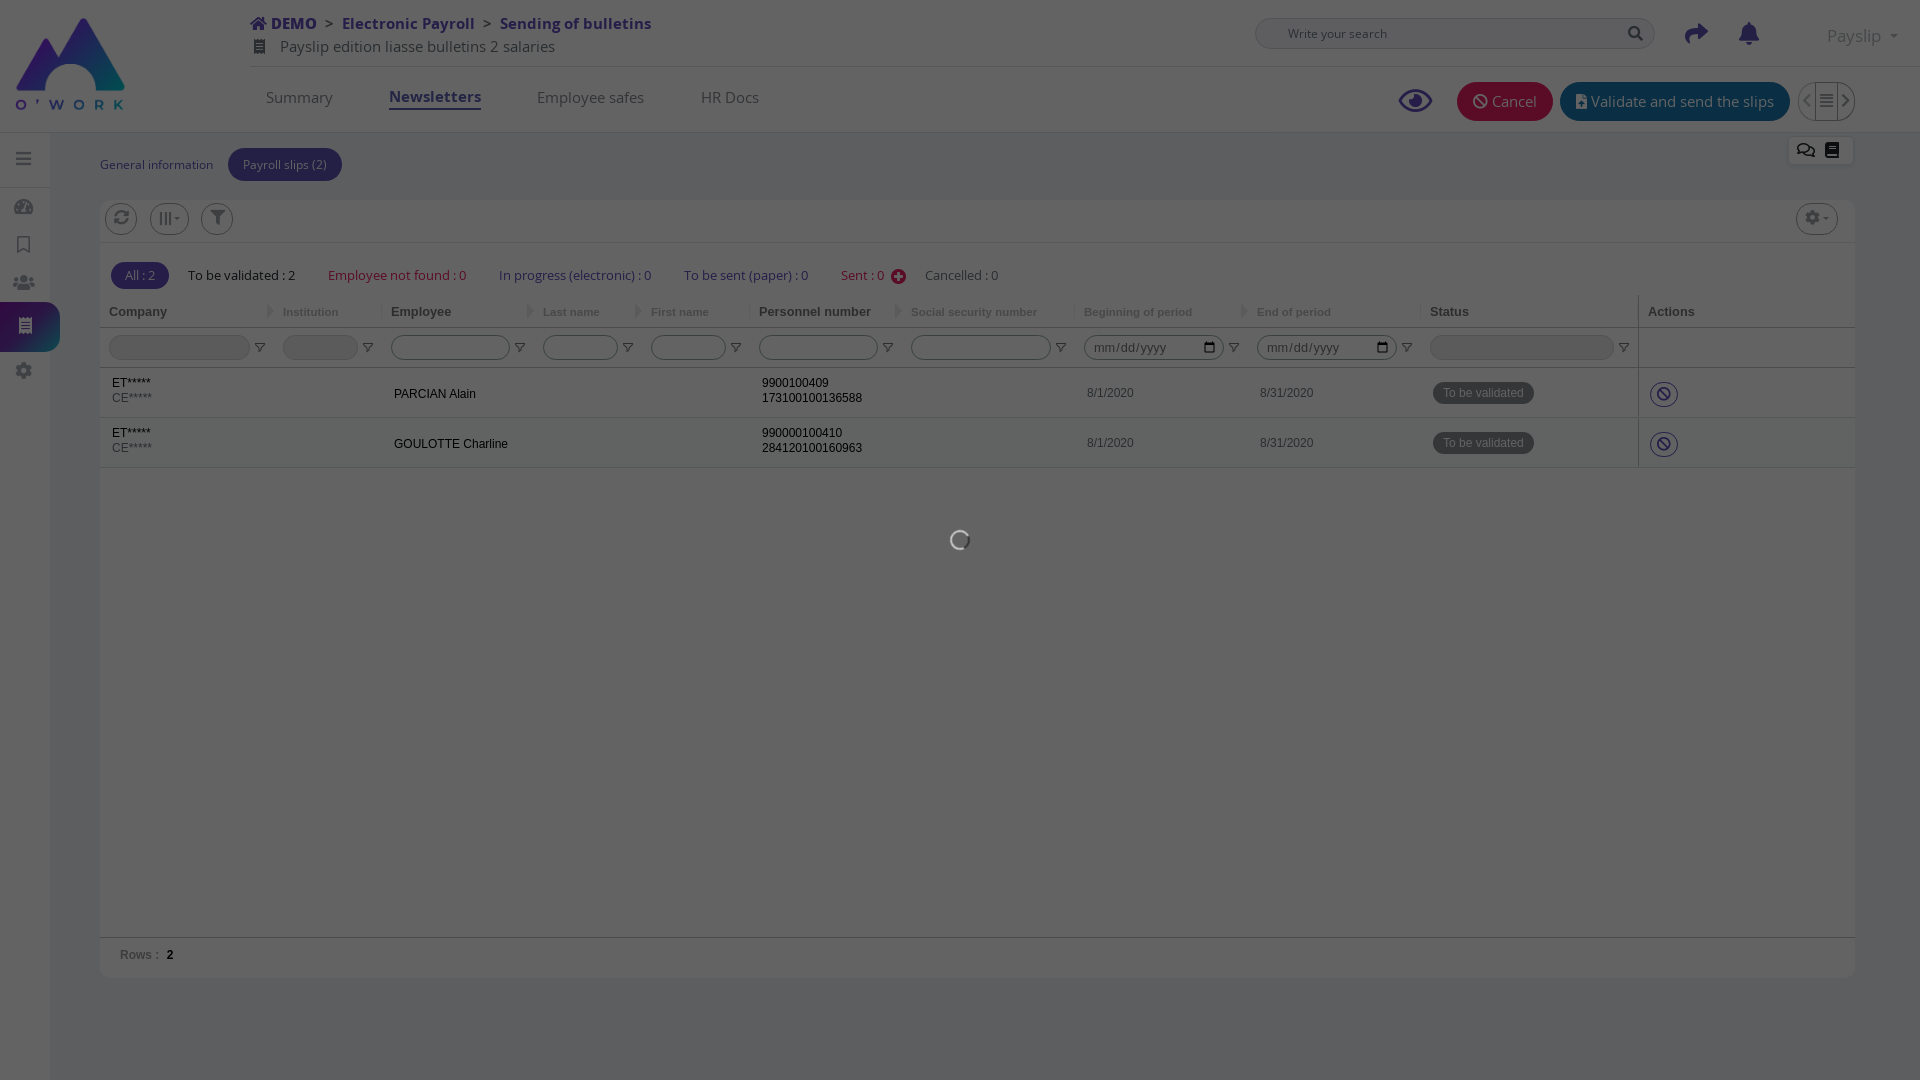Cancel payslip for PARCIAN Alain
The height and width of the screenshot is (1080, 1920).
pyautogui.click(x=1664, y=394)
